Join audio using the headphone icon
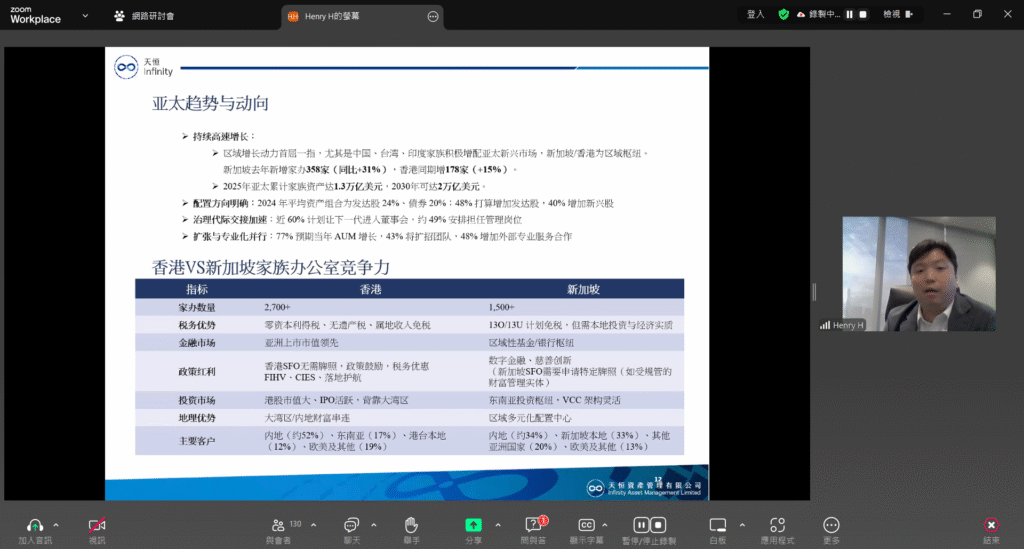 pyautogui.click(x=35, y=525)
